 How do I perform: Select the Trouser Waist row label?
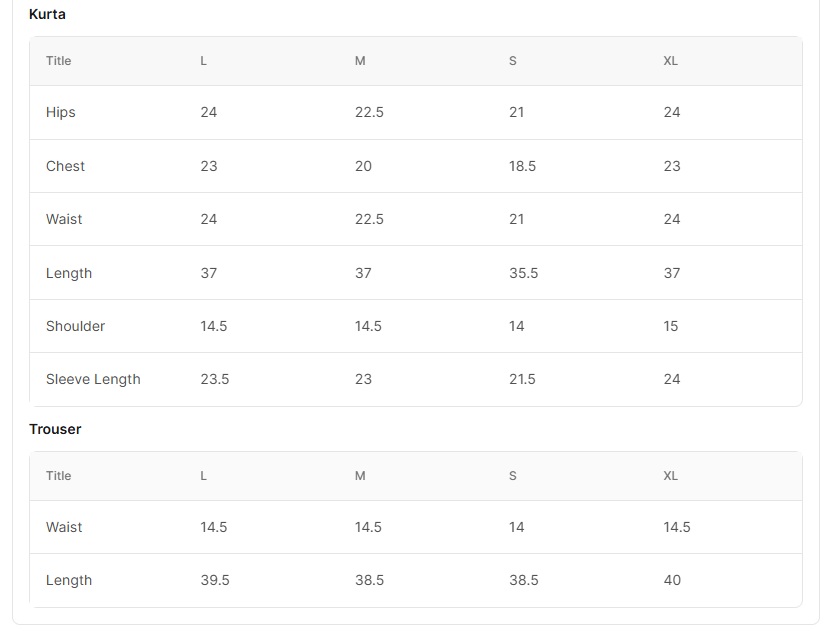(x=64, y=527)
